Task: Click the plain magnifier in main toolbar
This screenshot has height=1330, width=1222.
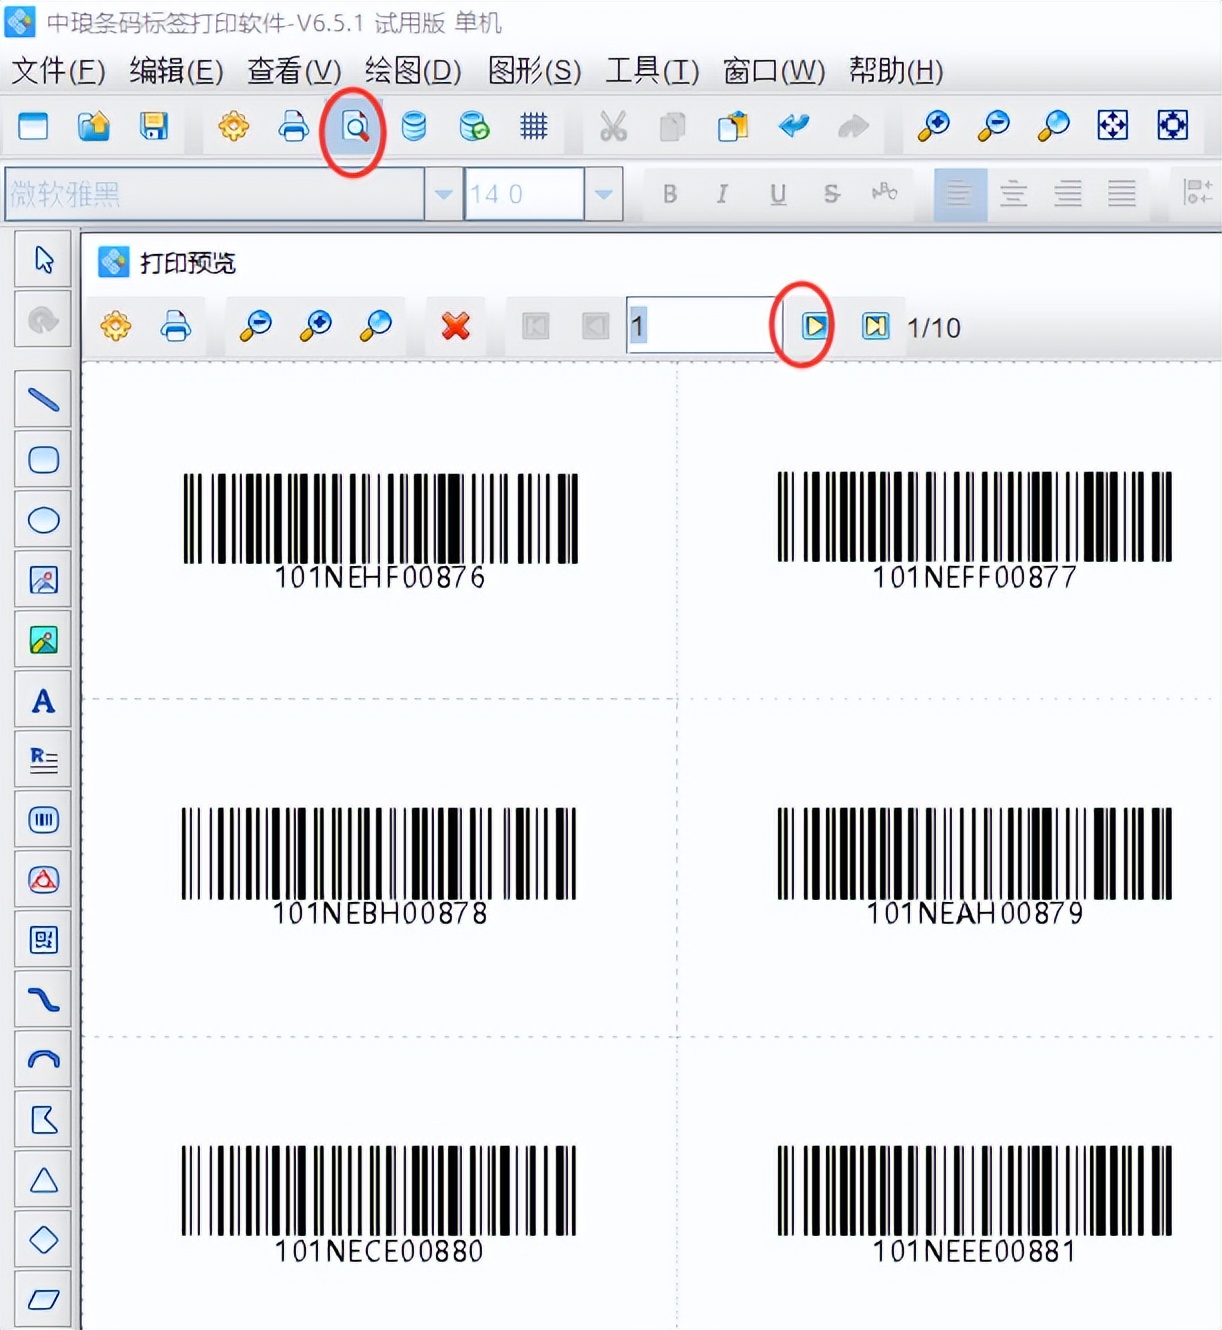Action: 1053,126
